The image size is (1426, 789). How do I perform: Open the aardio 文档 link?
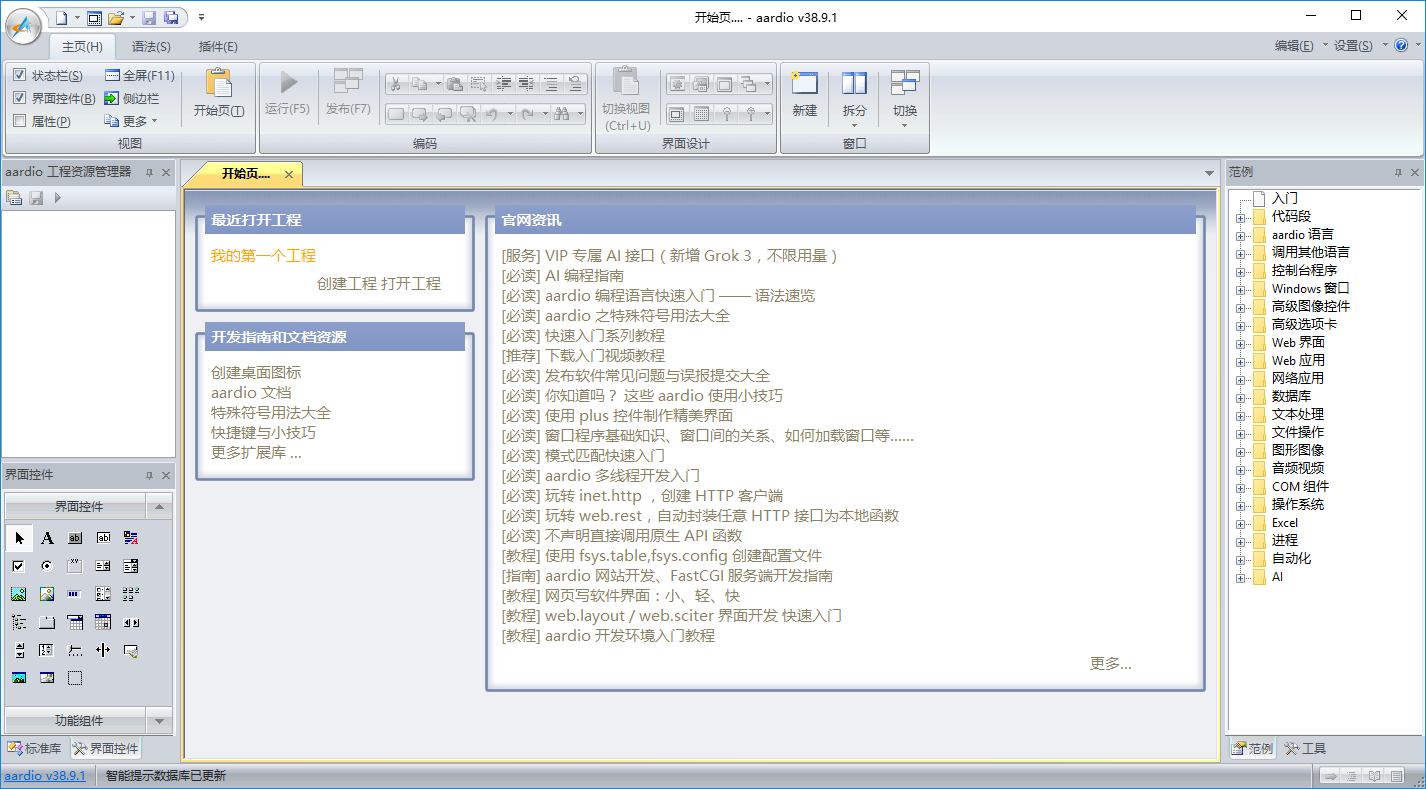(x=251, y=393)
